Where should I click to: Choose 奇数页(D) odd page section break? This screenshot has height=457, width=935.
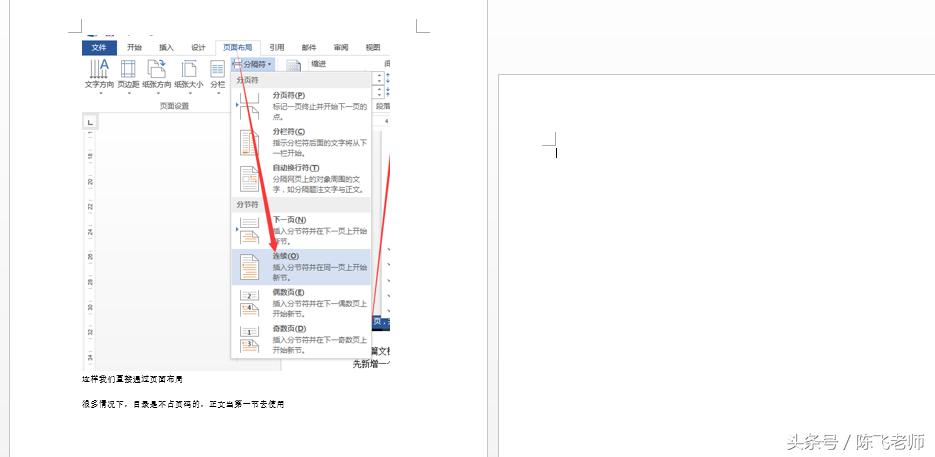[x=301, y=339]
